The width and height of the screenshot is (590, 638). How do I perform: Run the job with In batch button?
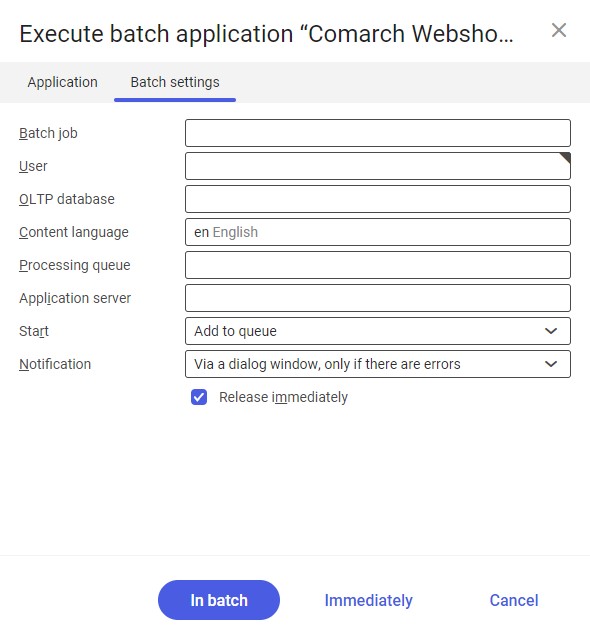point(219,600)
